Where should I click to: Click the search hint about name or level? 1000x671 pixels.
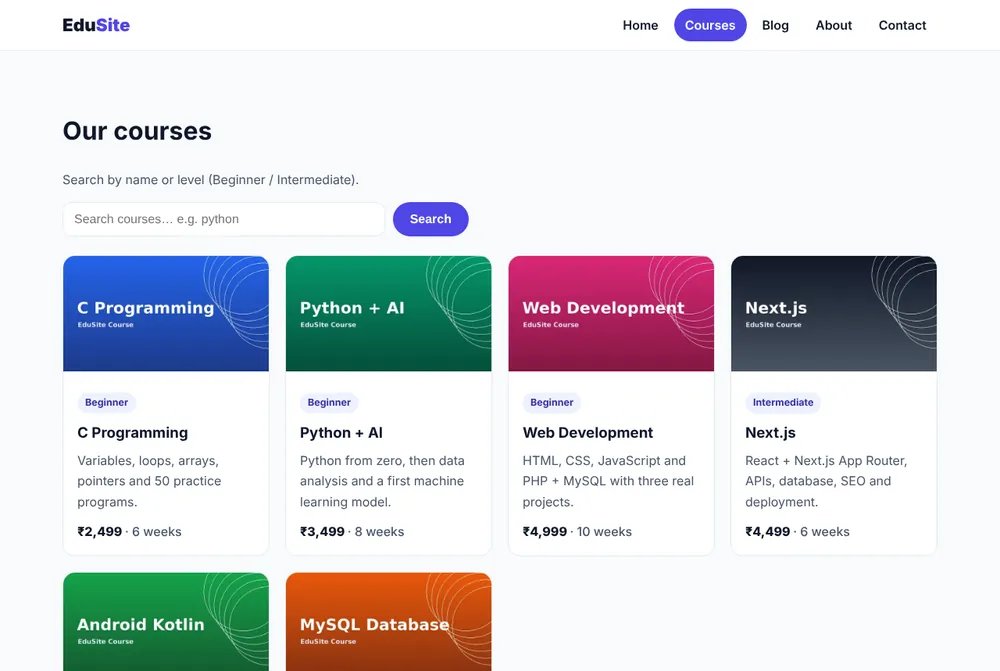(x=210, y=180)
